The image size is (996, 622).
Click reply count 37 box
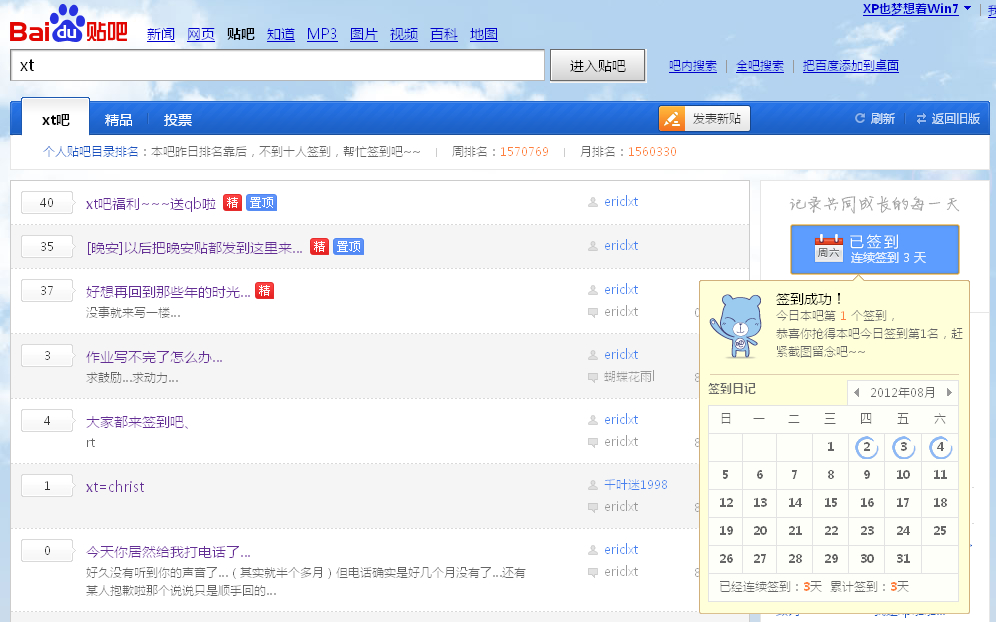pos(46,291)
